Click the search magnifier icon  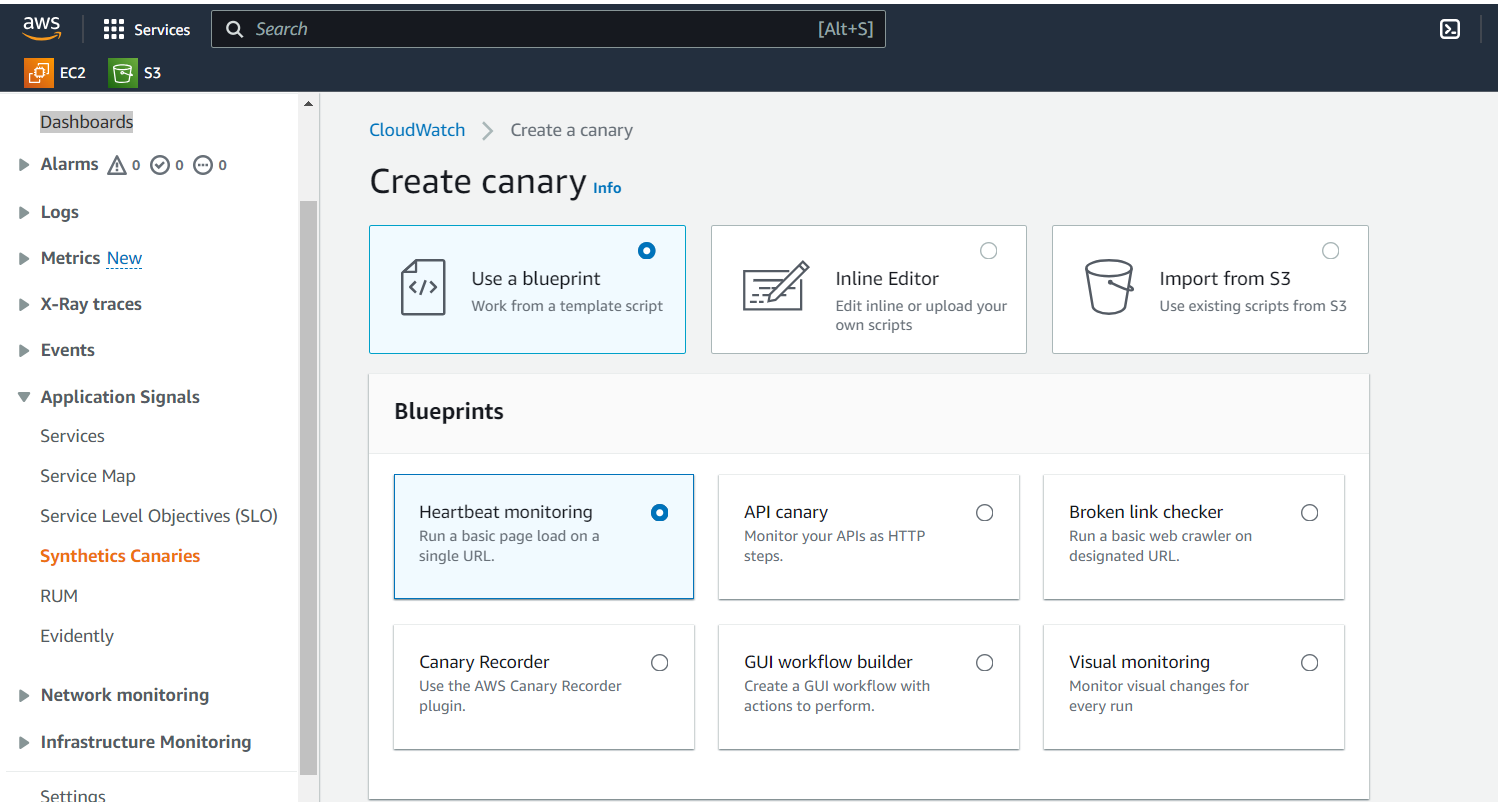point(235,29)
